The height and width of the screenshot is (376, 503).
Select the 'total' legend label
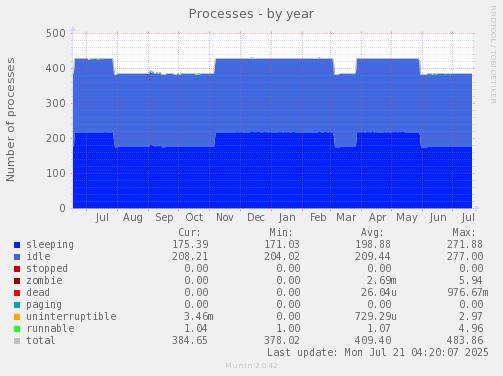(41, 340)
